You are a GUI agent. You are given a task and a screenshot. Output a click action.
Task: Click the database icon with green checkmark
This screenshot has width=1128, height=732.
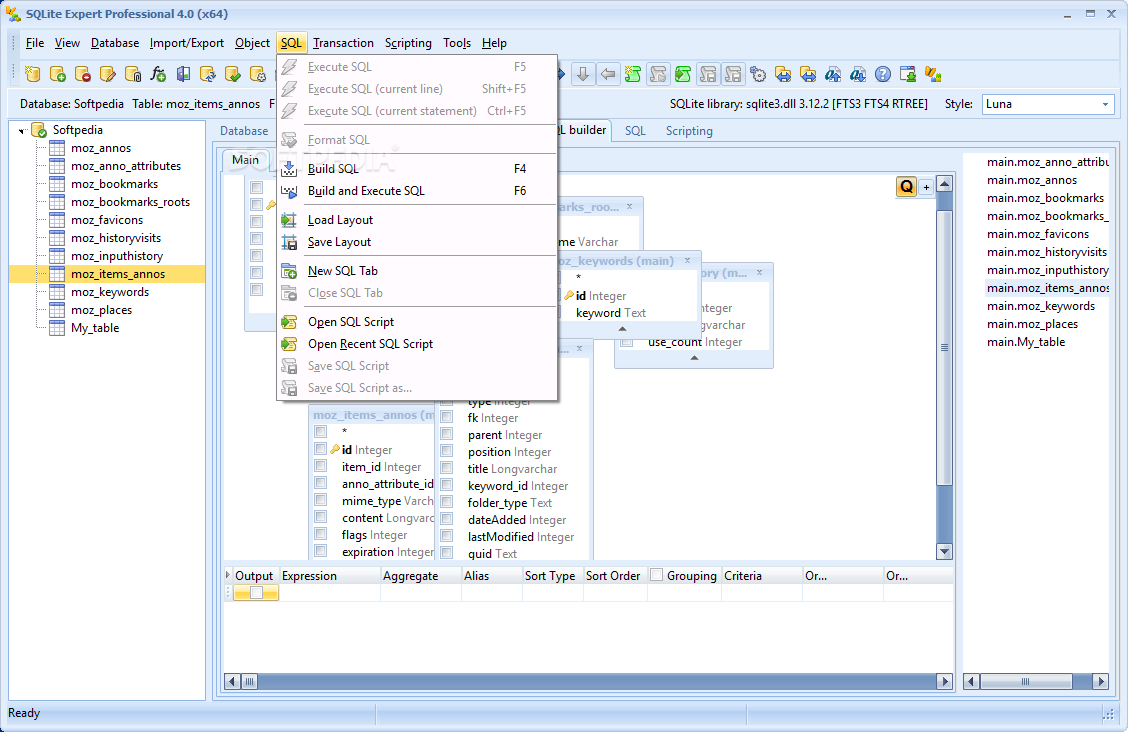click(233, 74)
